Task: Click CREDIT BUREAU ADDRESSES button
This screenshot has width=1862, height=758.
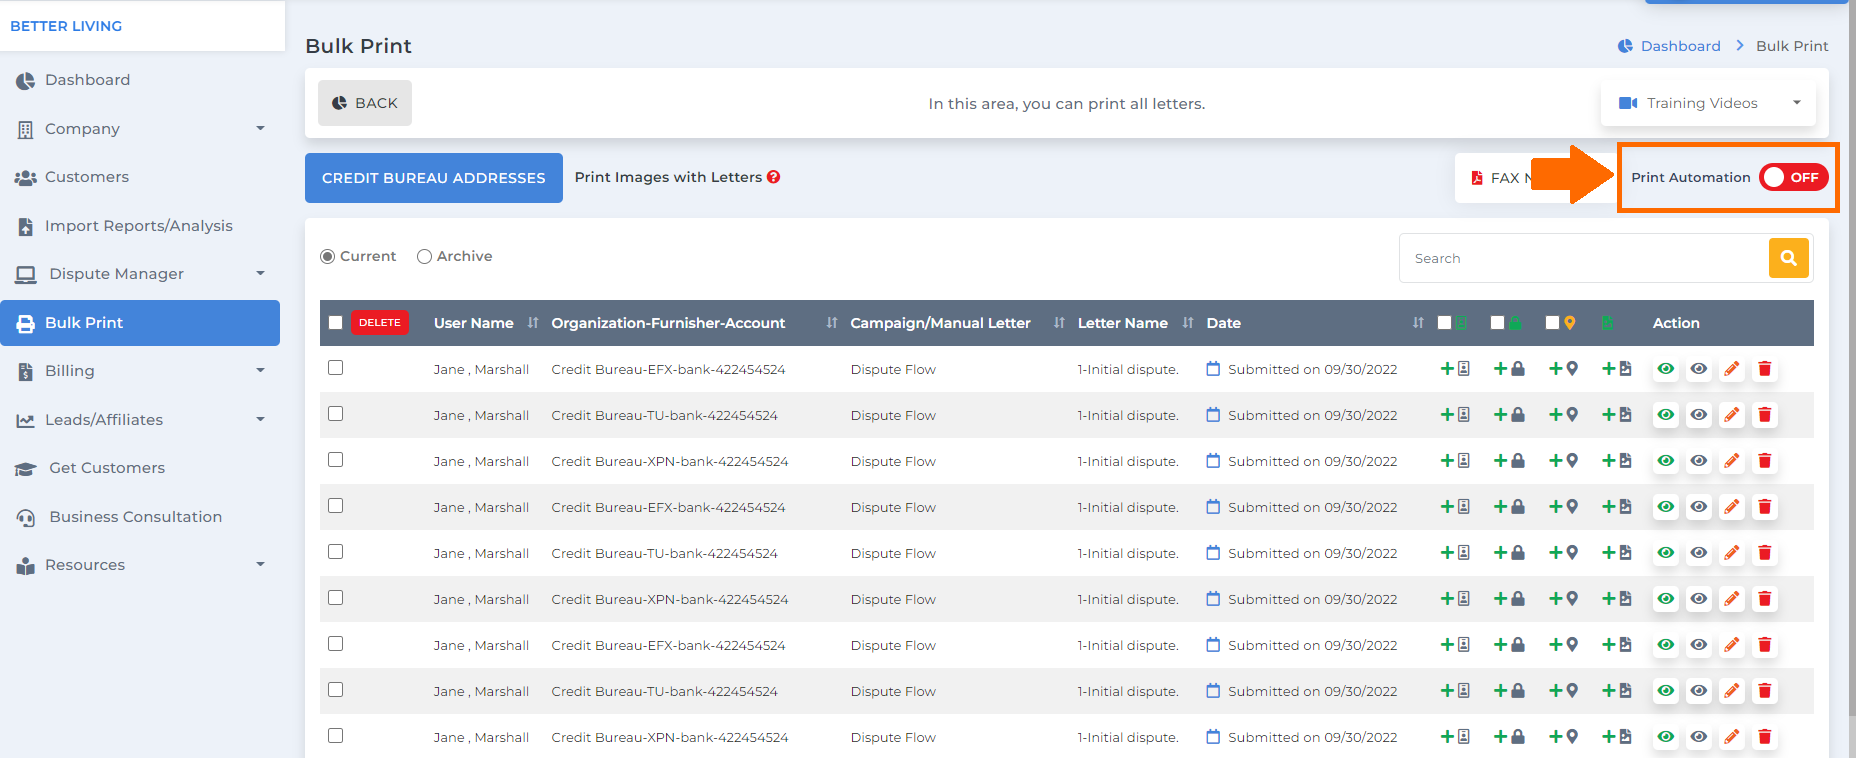Action: 434,178
